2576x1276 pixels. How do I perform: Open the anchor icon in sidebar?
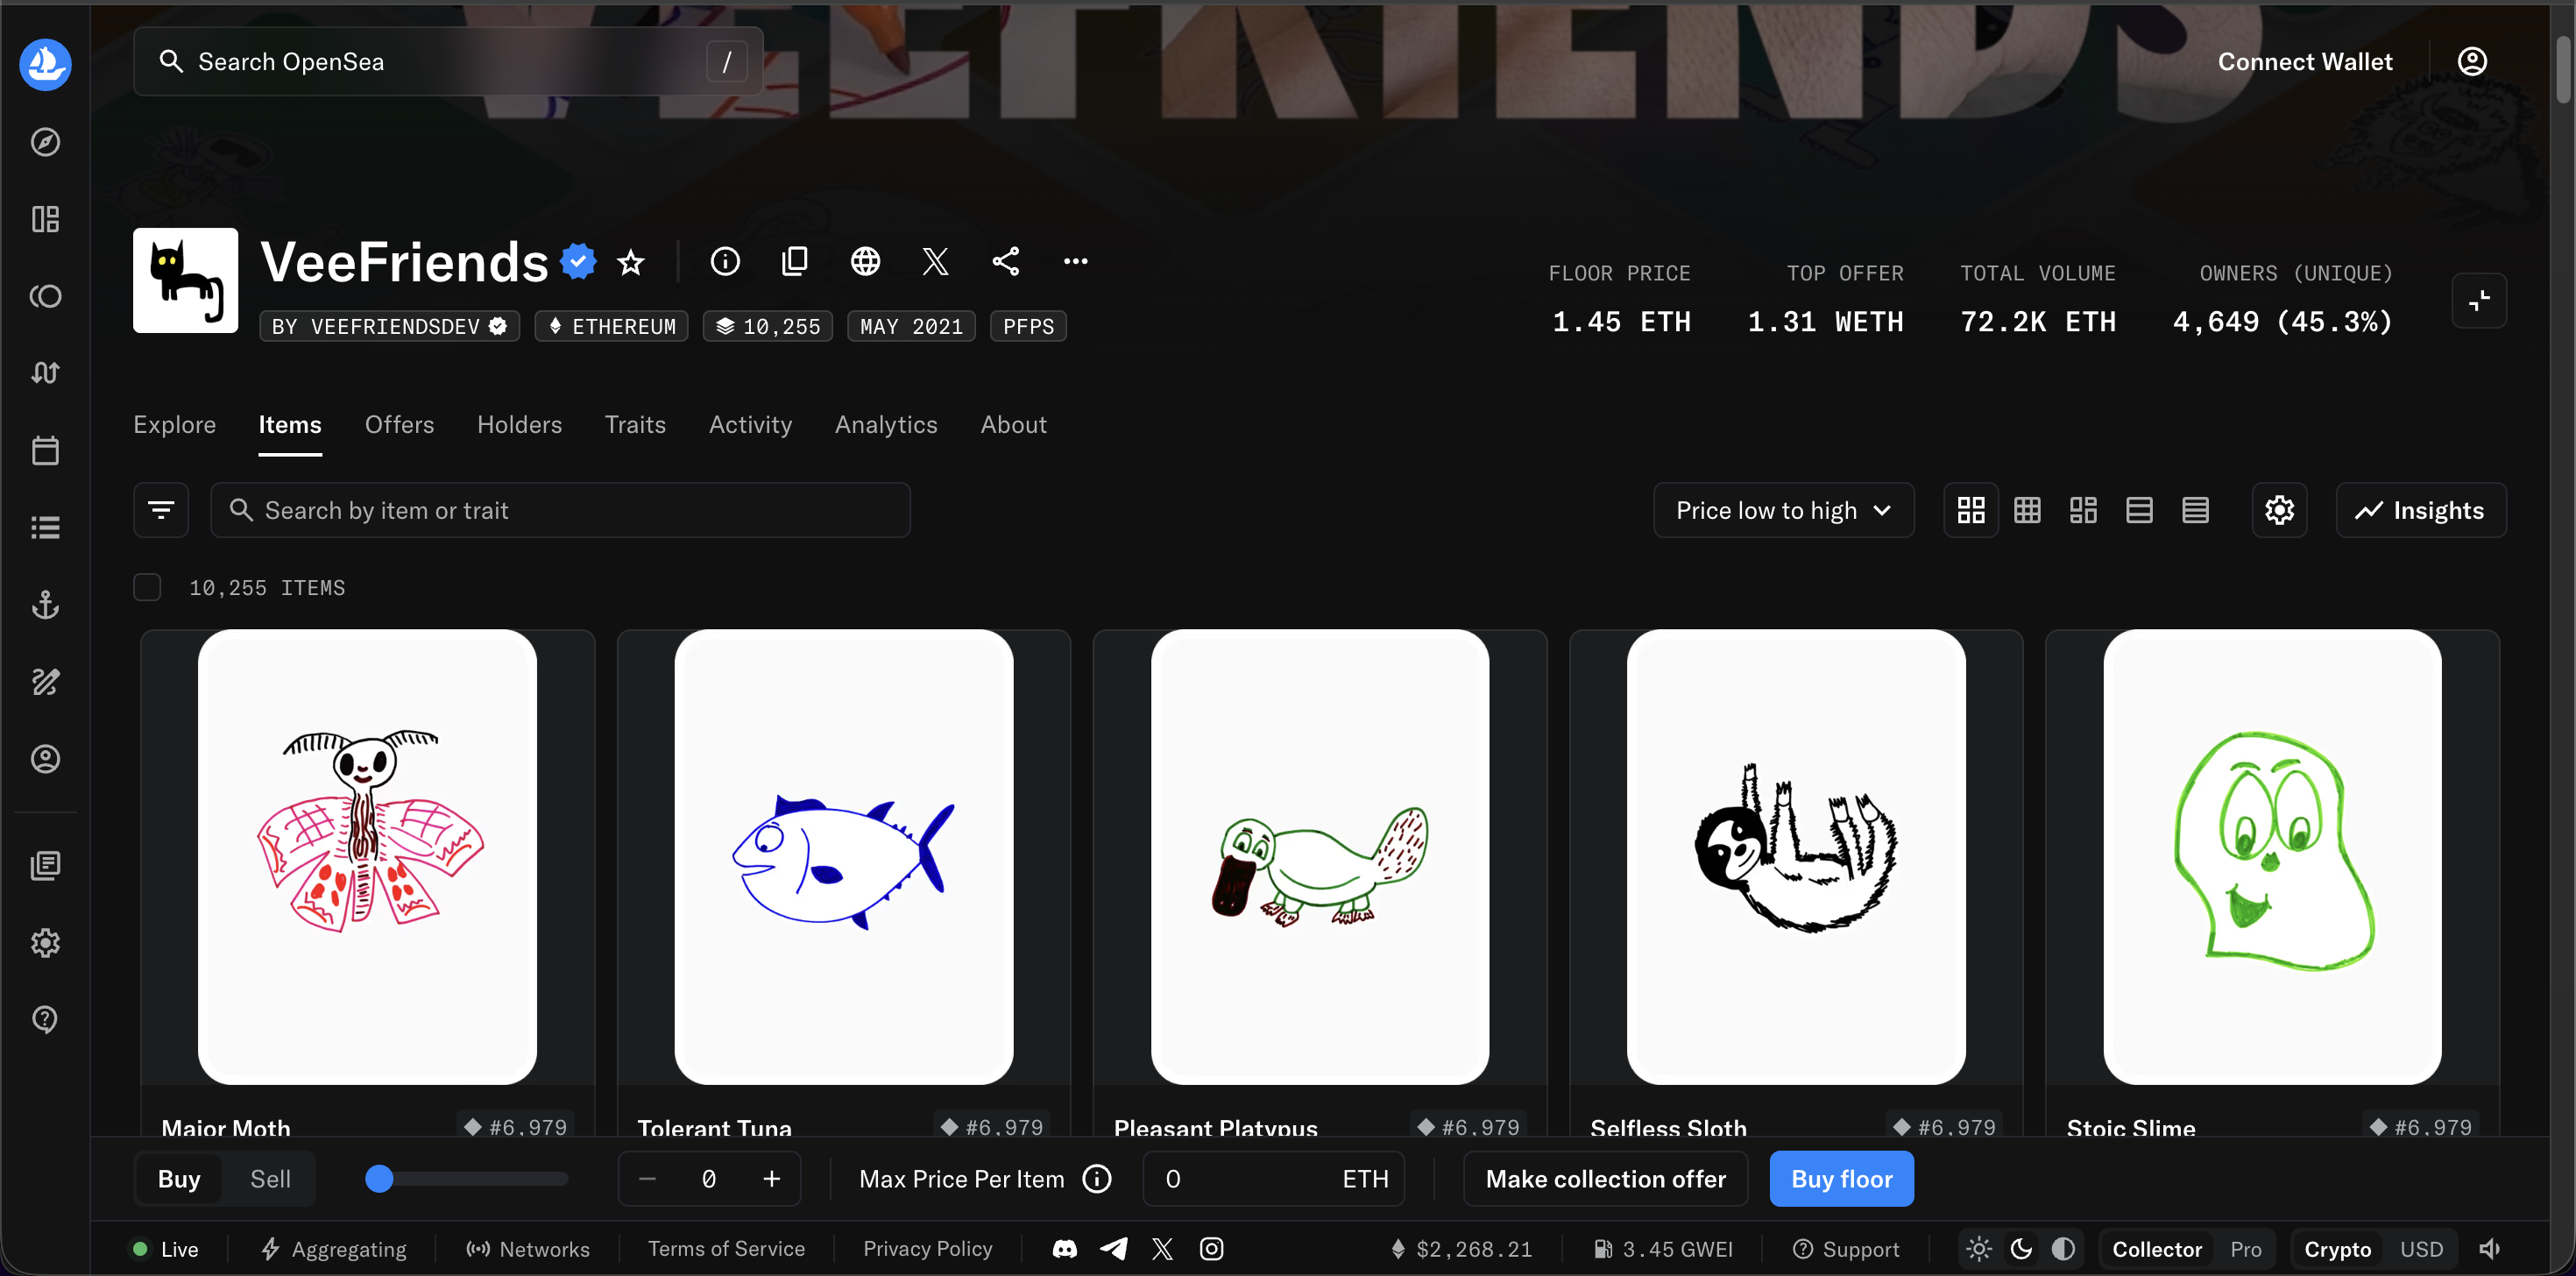tap(45, 604)
